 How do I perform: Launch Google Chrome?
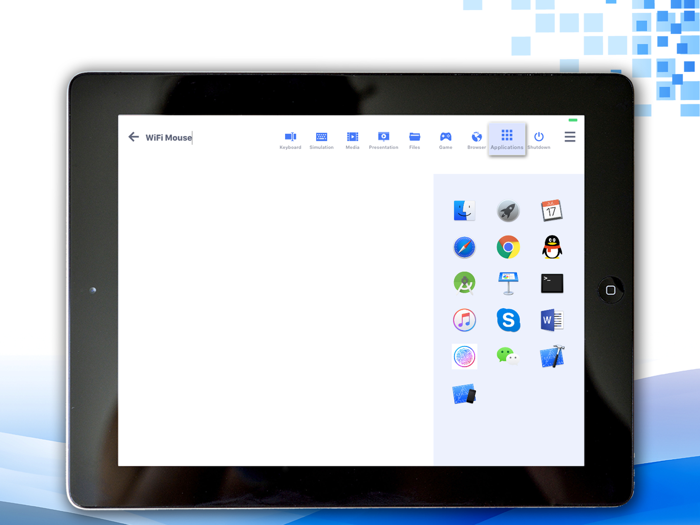coord(508,247)
